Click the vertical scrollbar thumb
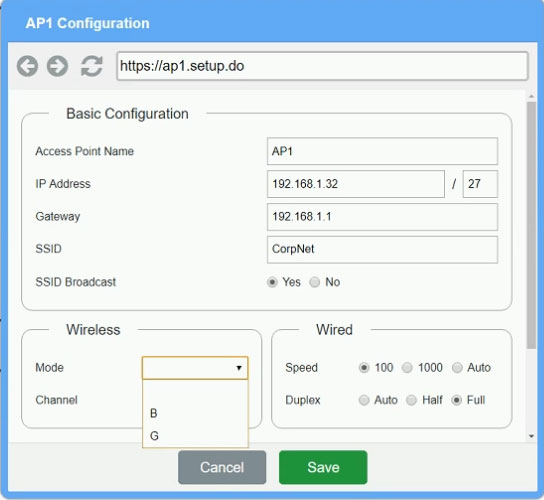This screenshot has height=500, width=544. pyautogui.click(x=532, y=225)
